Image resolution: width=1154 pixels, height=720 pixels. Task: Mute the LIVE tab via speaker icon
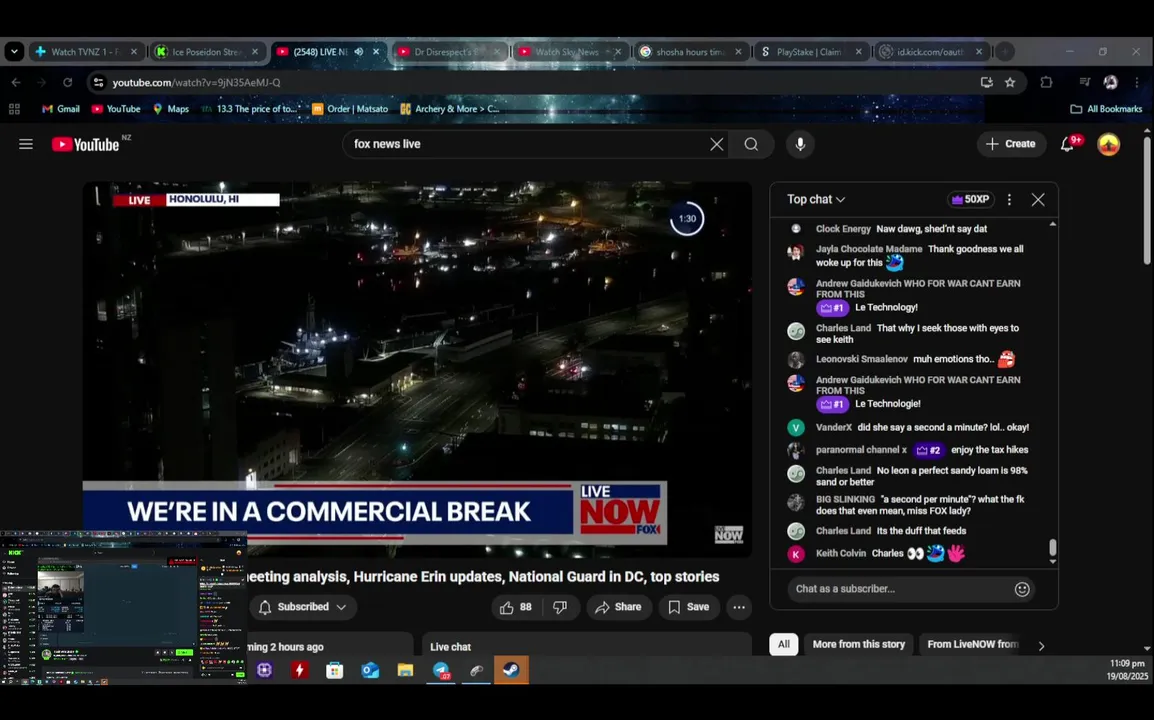pos(358,52)
